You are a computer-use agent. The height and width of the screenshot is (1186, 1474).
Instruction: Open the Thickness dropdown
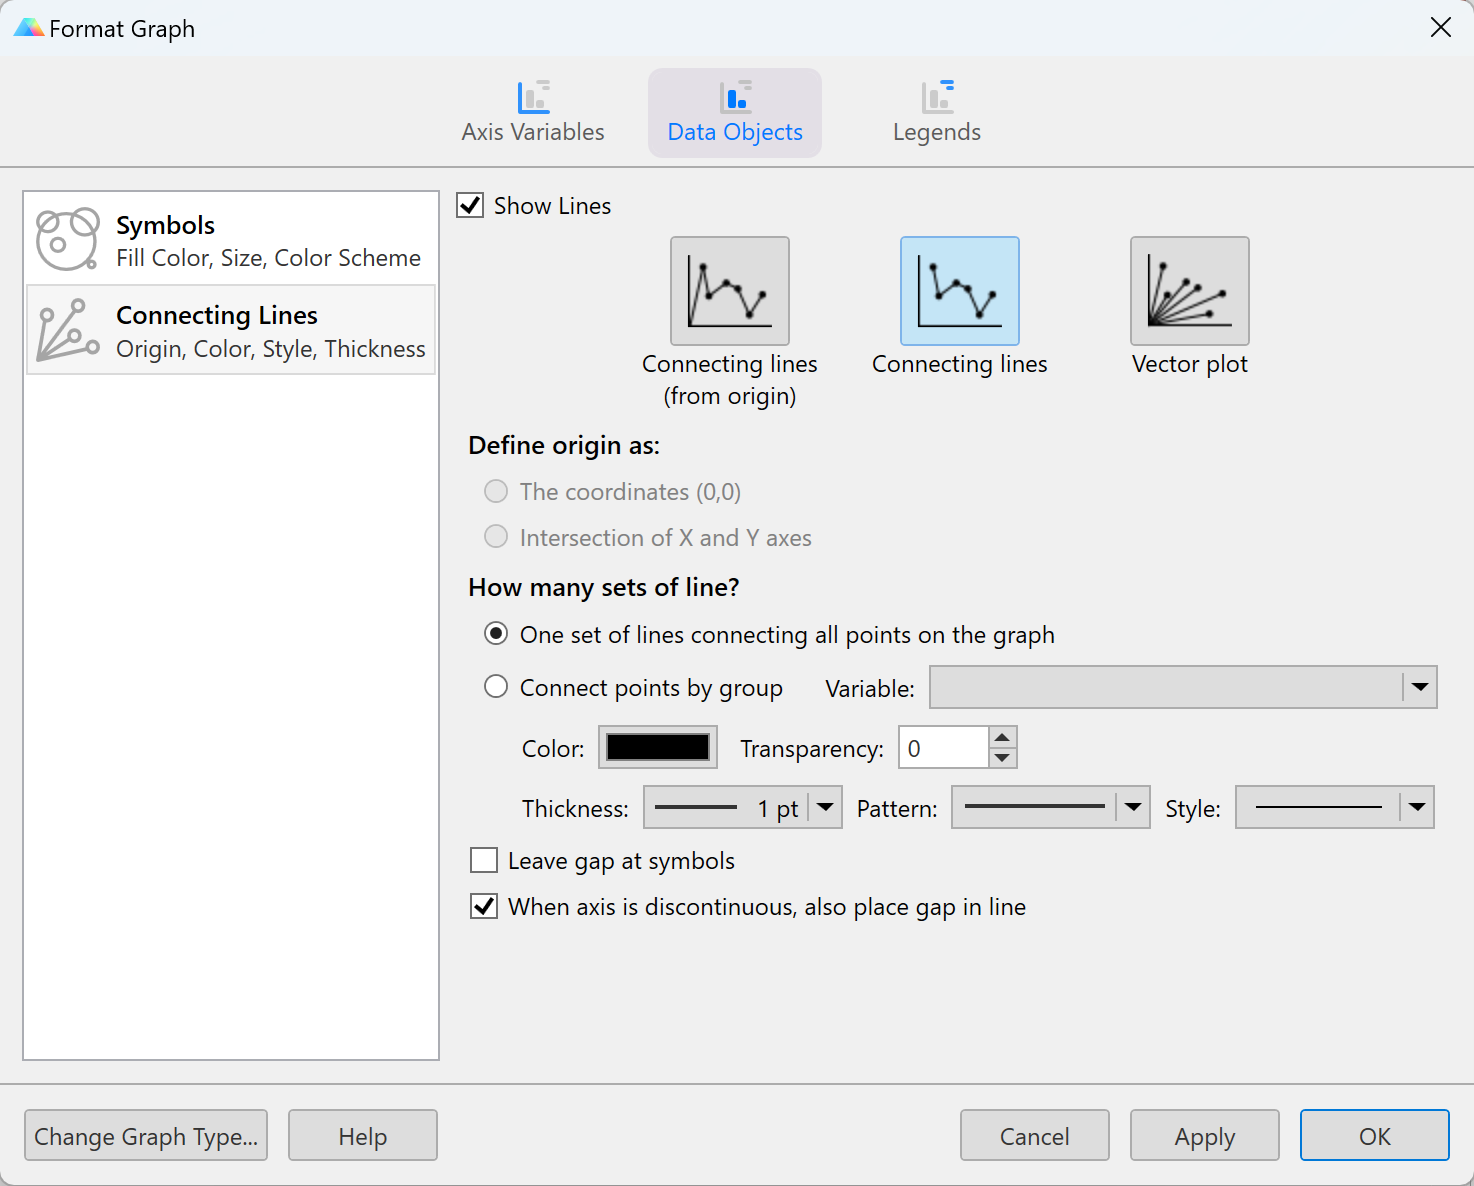[825, 807]
